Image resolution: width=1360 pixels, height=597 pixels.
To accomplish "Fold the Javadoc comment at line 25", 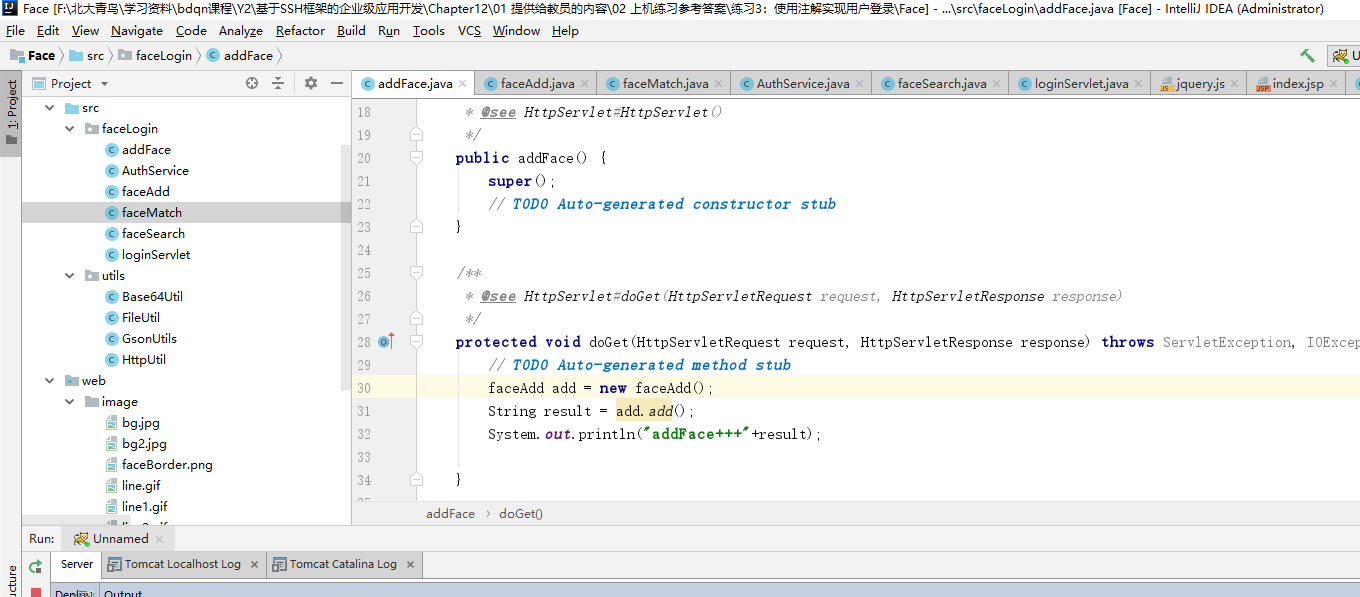I will [x=416, y=273].
